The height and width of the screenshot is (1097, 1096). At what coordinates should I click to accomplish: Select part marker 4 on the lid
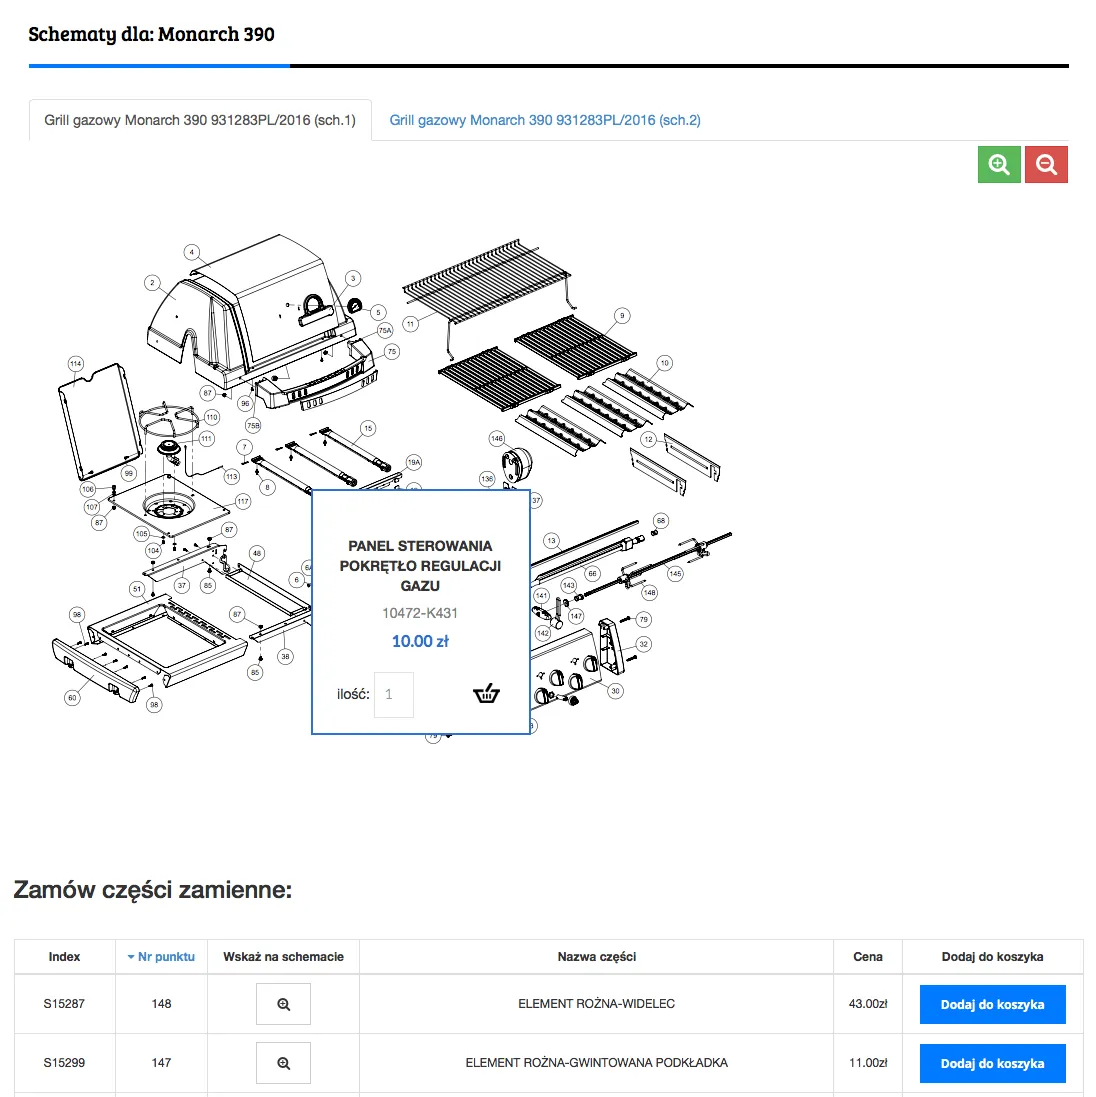(192, 253)
